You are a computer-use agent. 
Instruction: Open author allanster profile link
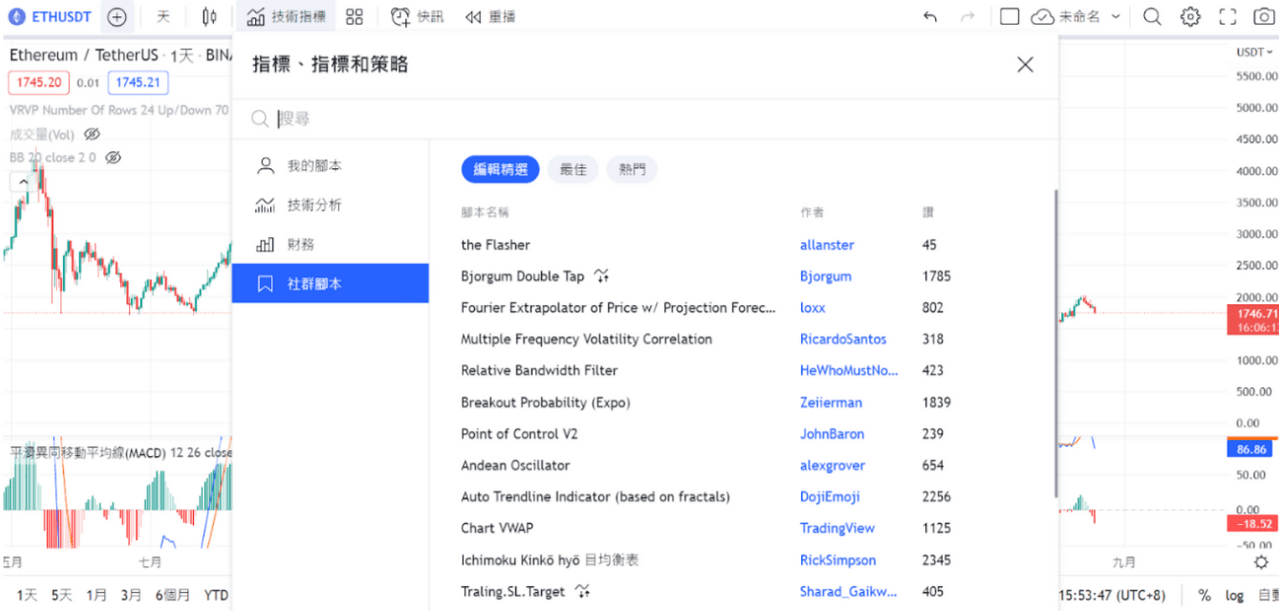827,245
